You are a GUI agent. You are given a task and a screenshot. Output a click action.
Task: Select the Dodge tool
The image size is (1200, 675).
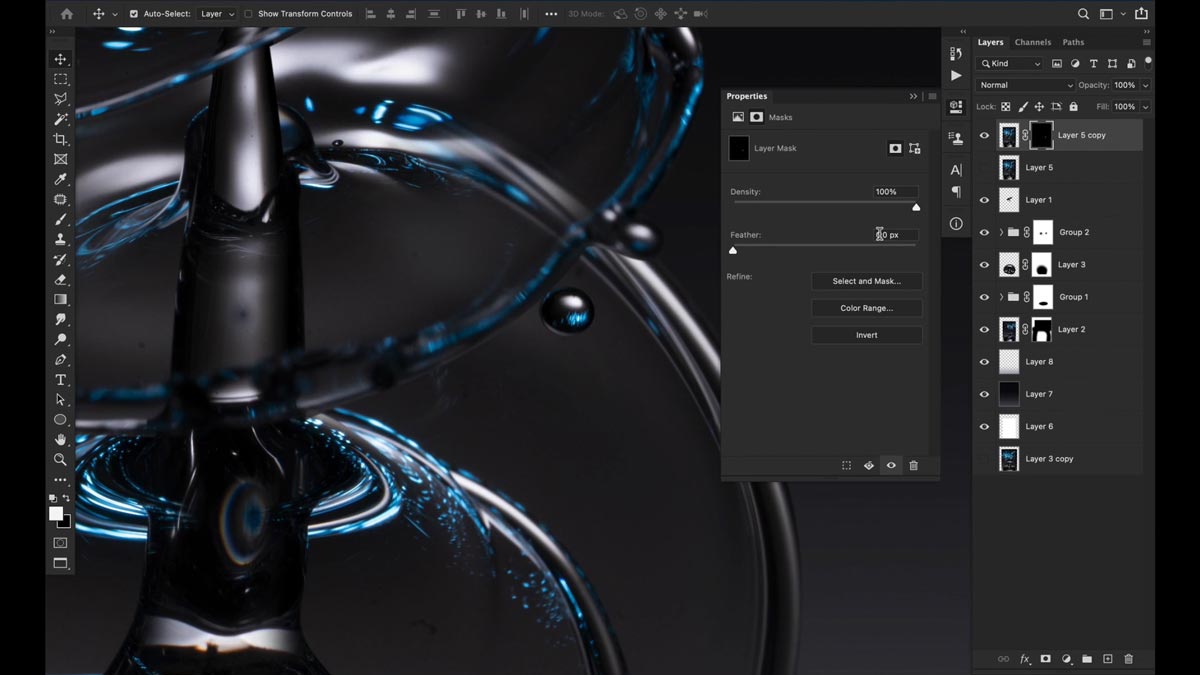[61, 339]
